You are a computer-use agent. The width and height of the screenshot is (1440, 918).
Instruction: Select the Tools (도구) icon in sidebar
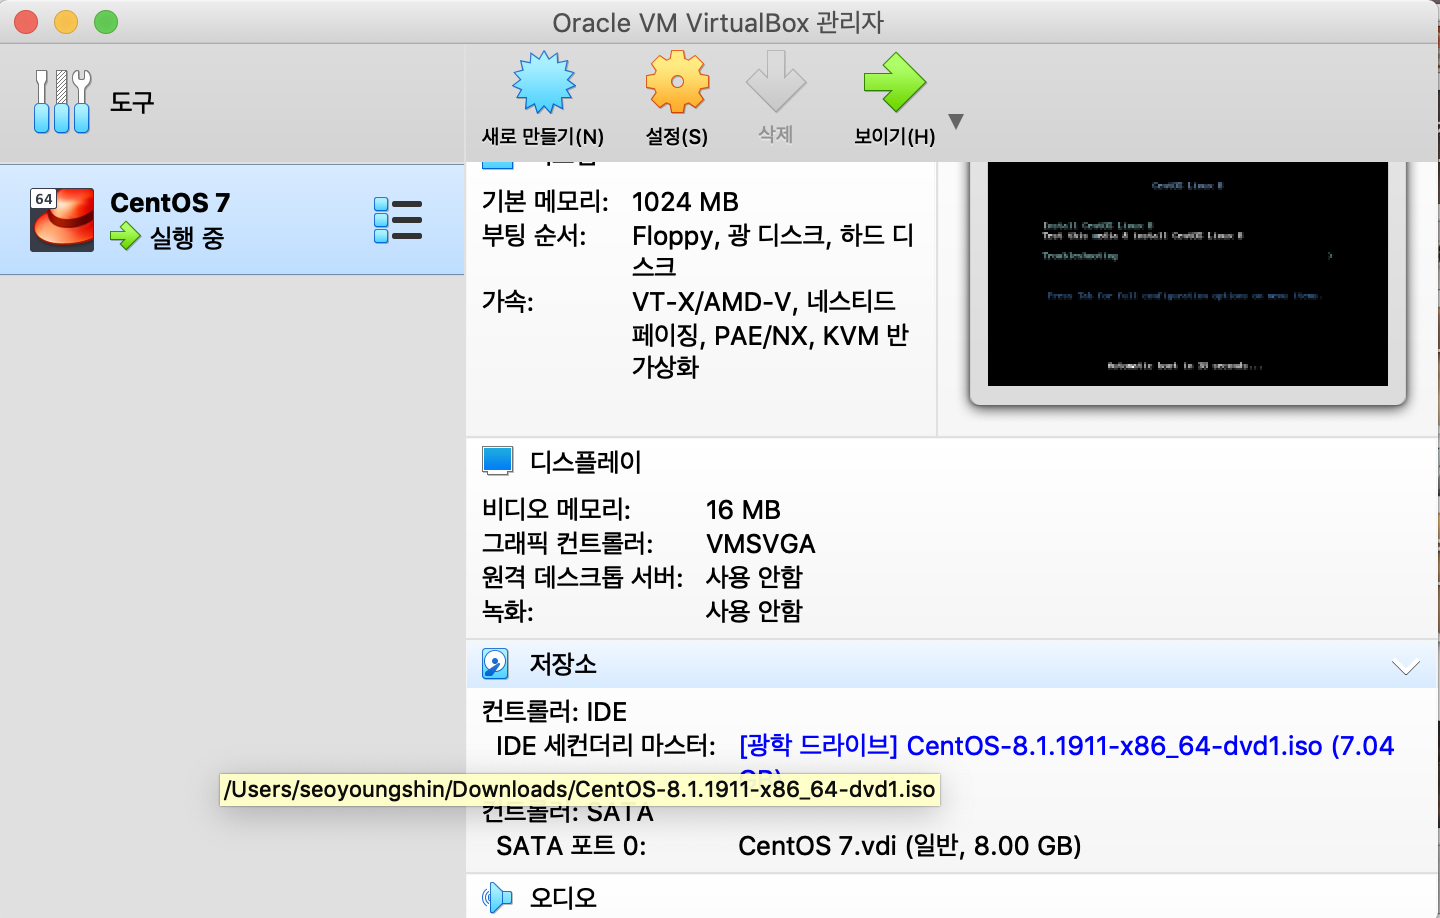62,101
